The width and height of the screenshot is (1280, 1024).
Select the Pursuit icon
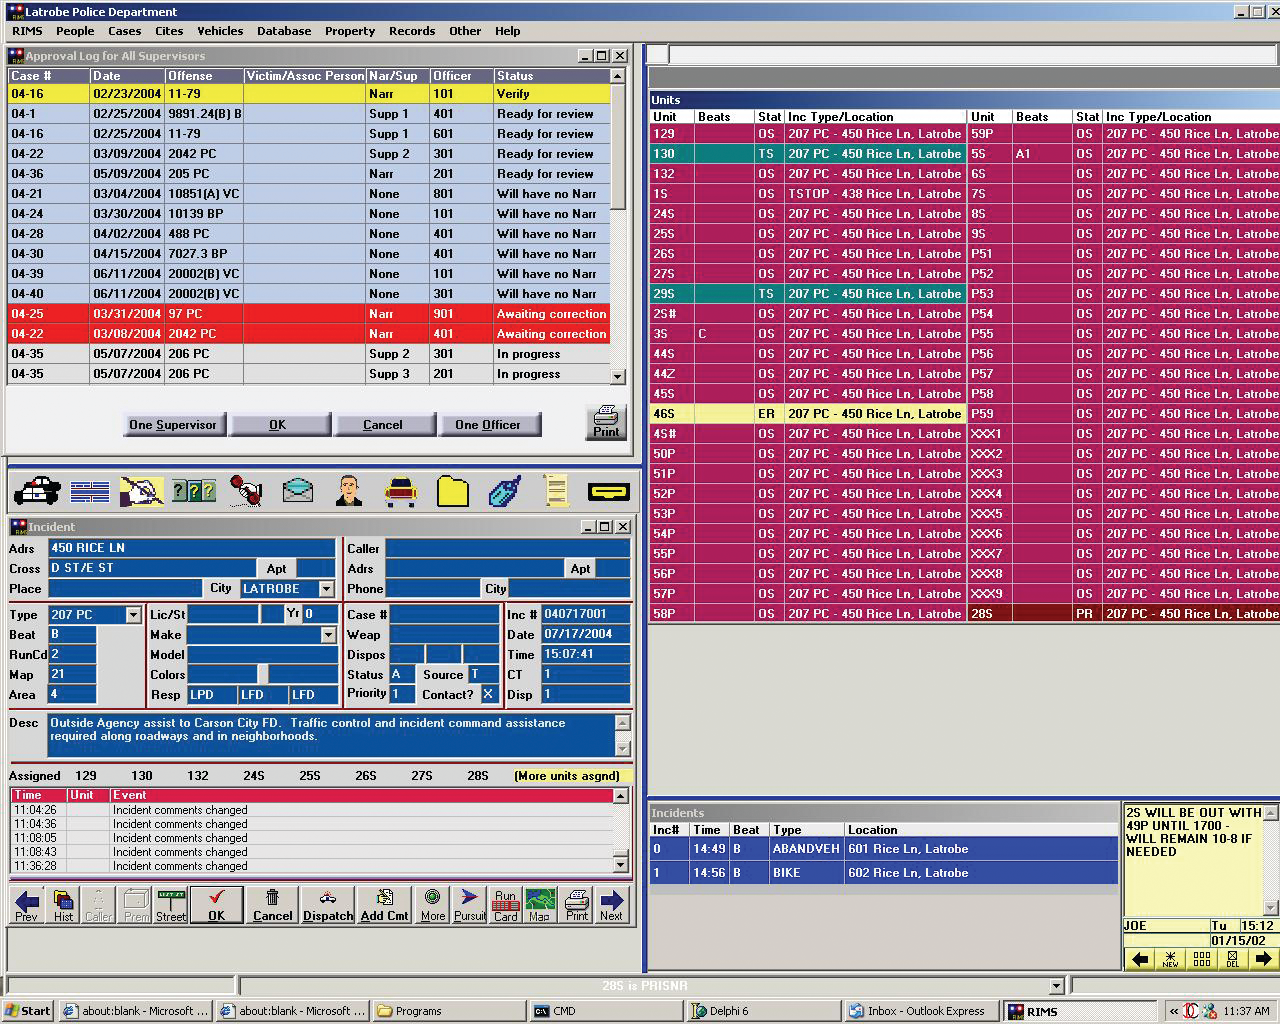469,905
